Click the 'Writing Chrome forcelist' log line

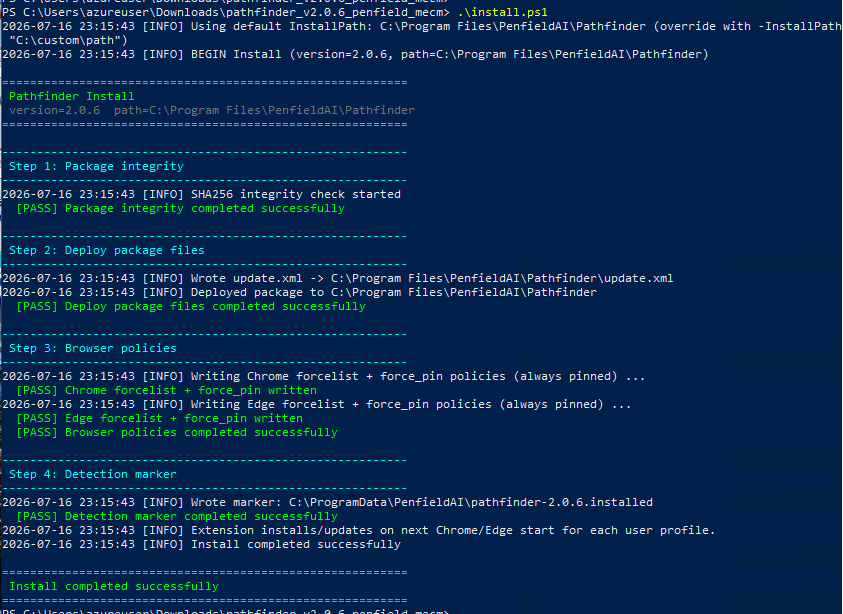pyautogui.click(x=324, y=376)
